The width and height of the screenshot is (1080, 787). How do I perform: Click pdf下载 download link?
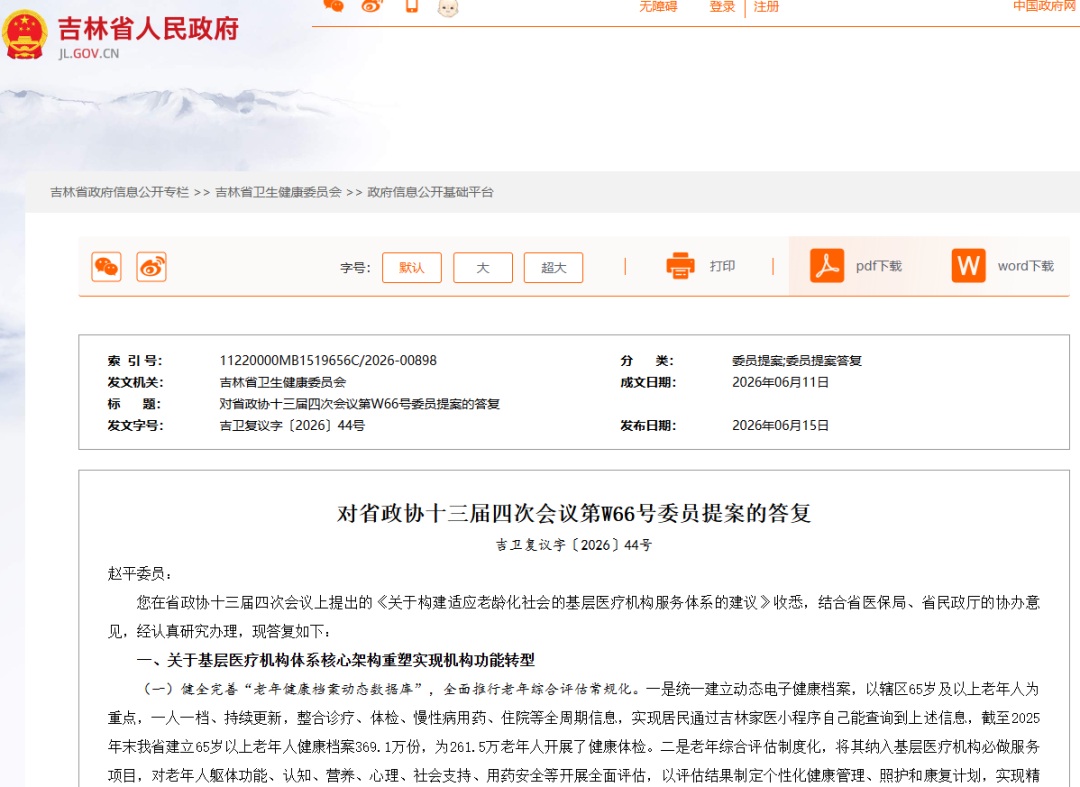(879, 266)
